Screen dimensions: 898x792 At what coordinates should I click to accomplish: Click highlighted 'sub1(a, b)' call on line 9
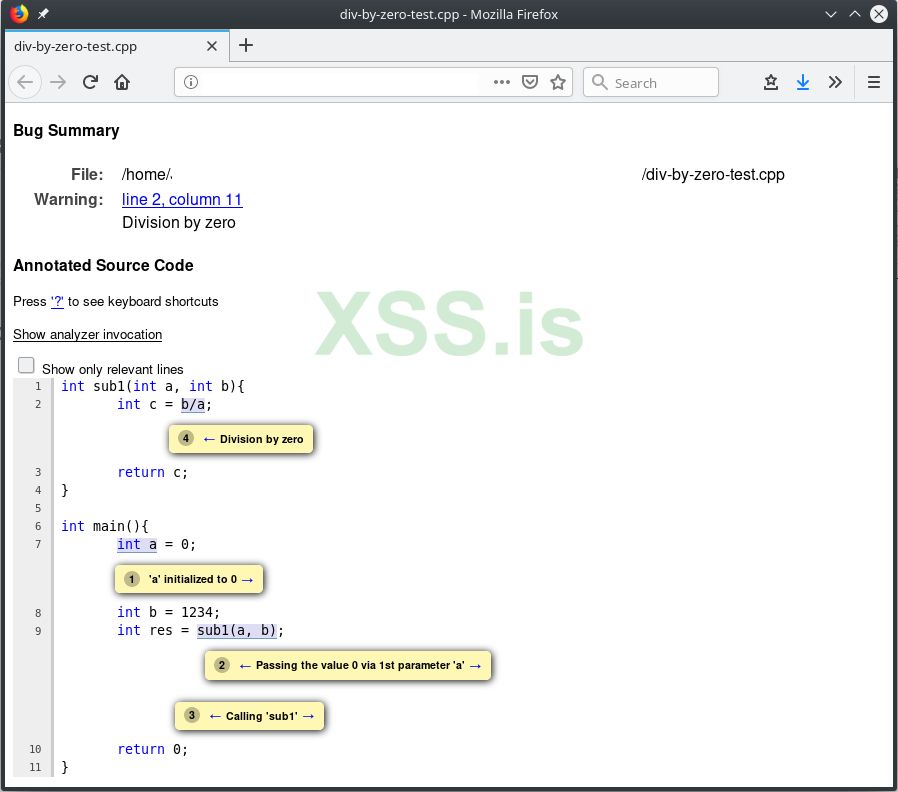(237, 631)
